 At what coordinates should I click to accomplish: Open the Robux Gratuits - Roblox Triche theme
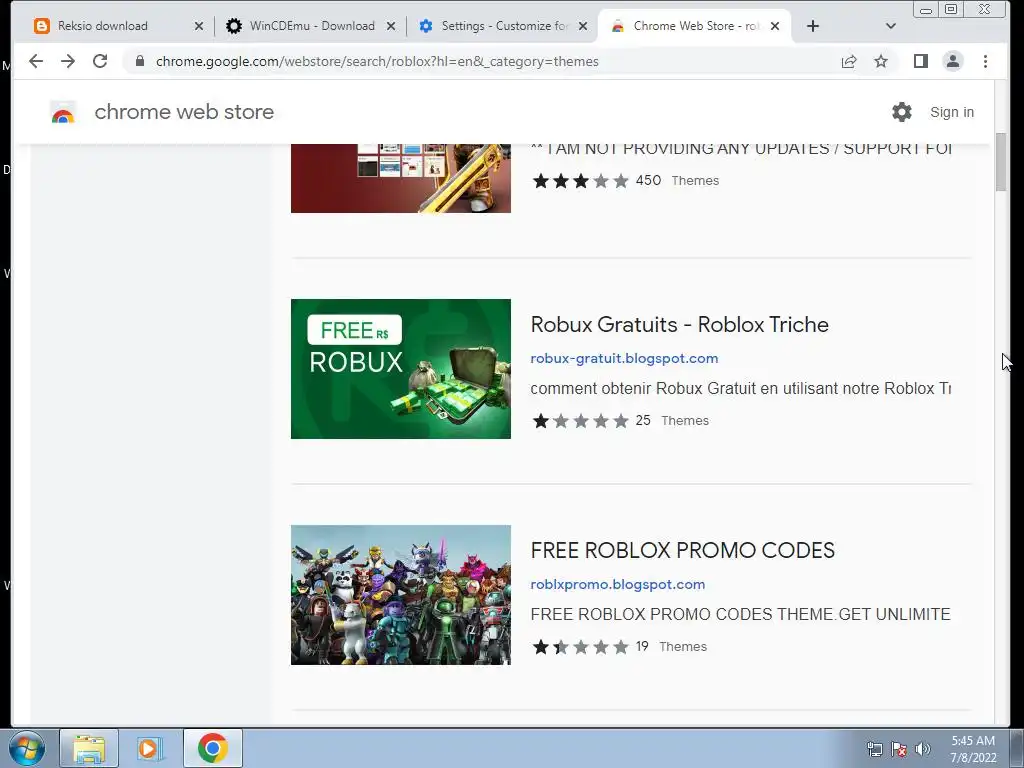tap(679, 325)
